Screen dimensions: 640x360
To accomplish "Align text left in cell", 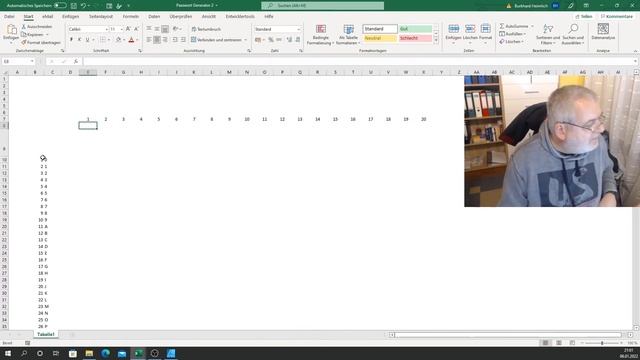I will pos(149,40).
